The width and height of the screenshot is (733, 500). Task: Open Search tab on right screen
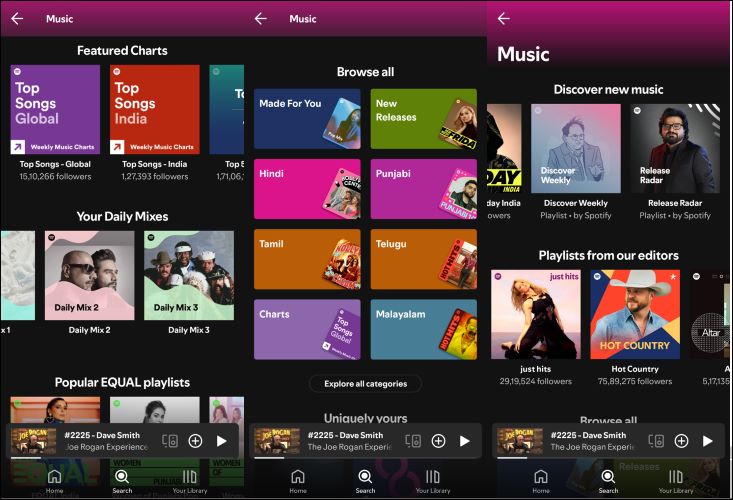point(608,481)
